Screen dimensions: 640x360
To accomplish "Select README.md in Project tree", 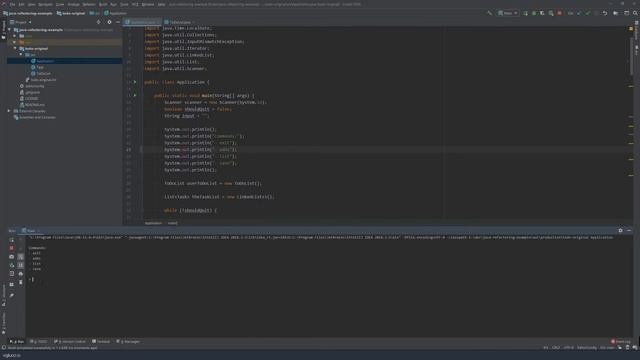I will (x=35, y=105).
